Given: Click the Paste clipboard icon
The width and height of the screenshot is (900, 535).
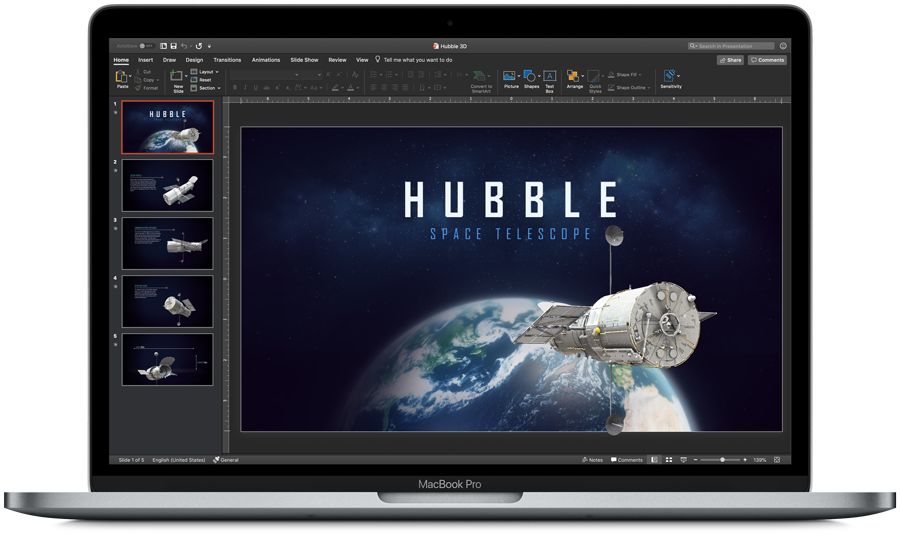Looking at the screenshot, I should [x=122, y=77].
